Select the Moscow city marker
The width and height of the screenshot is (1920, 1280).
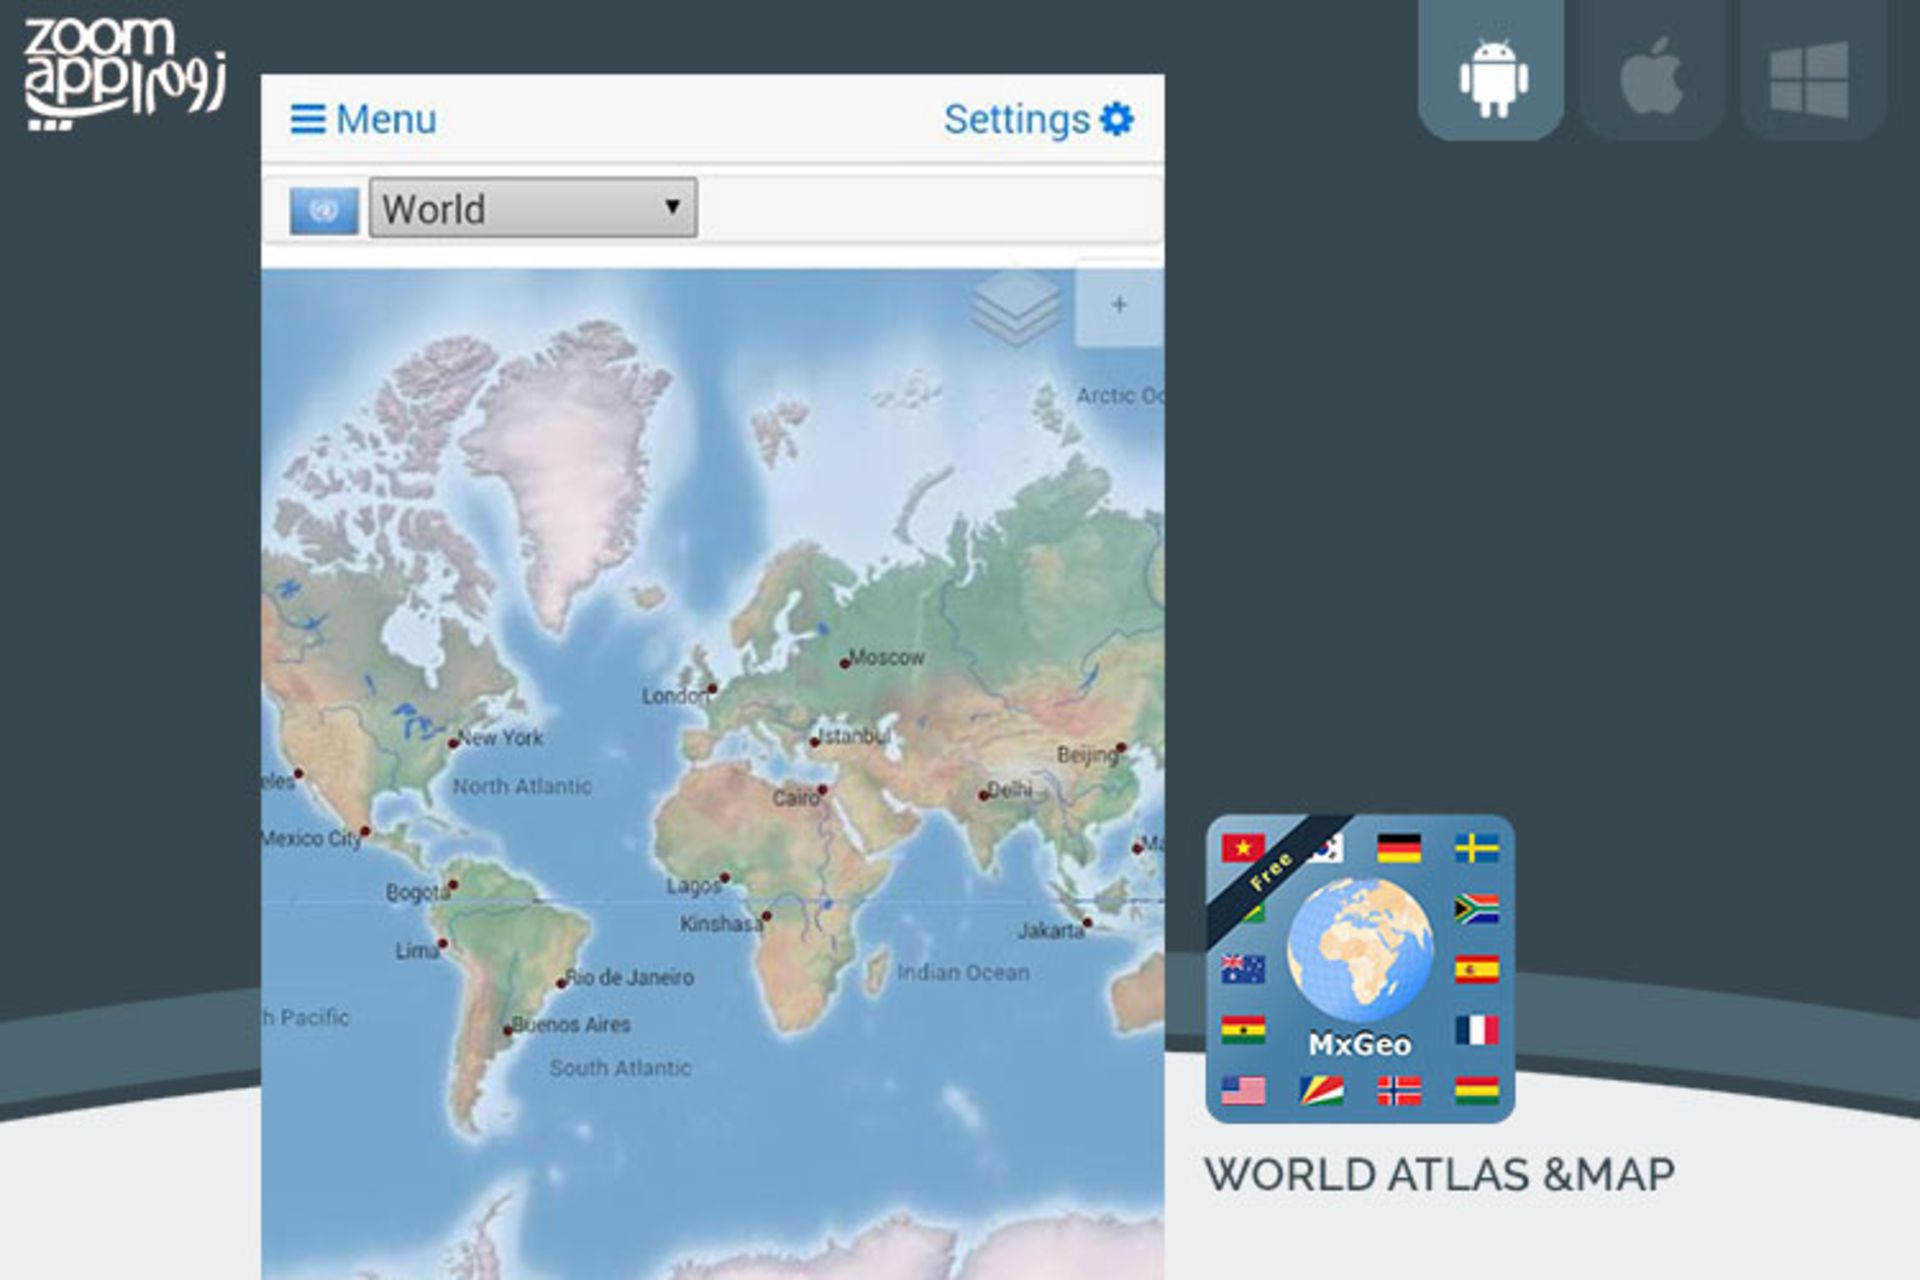click(x=844, y=663)
